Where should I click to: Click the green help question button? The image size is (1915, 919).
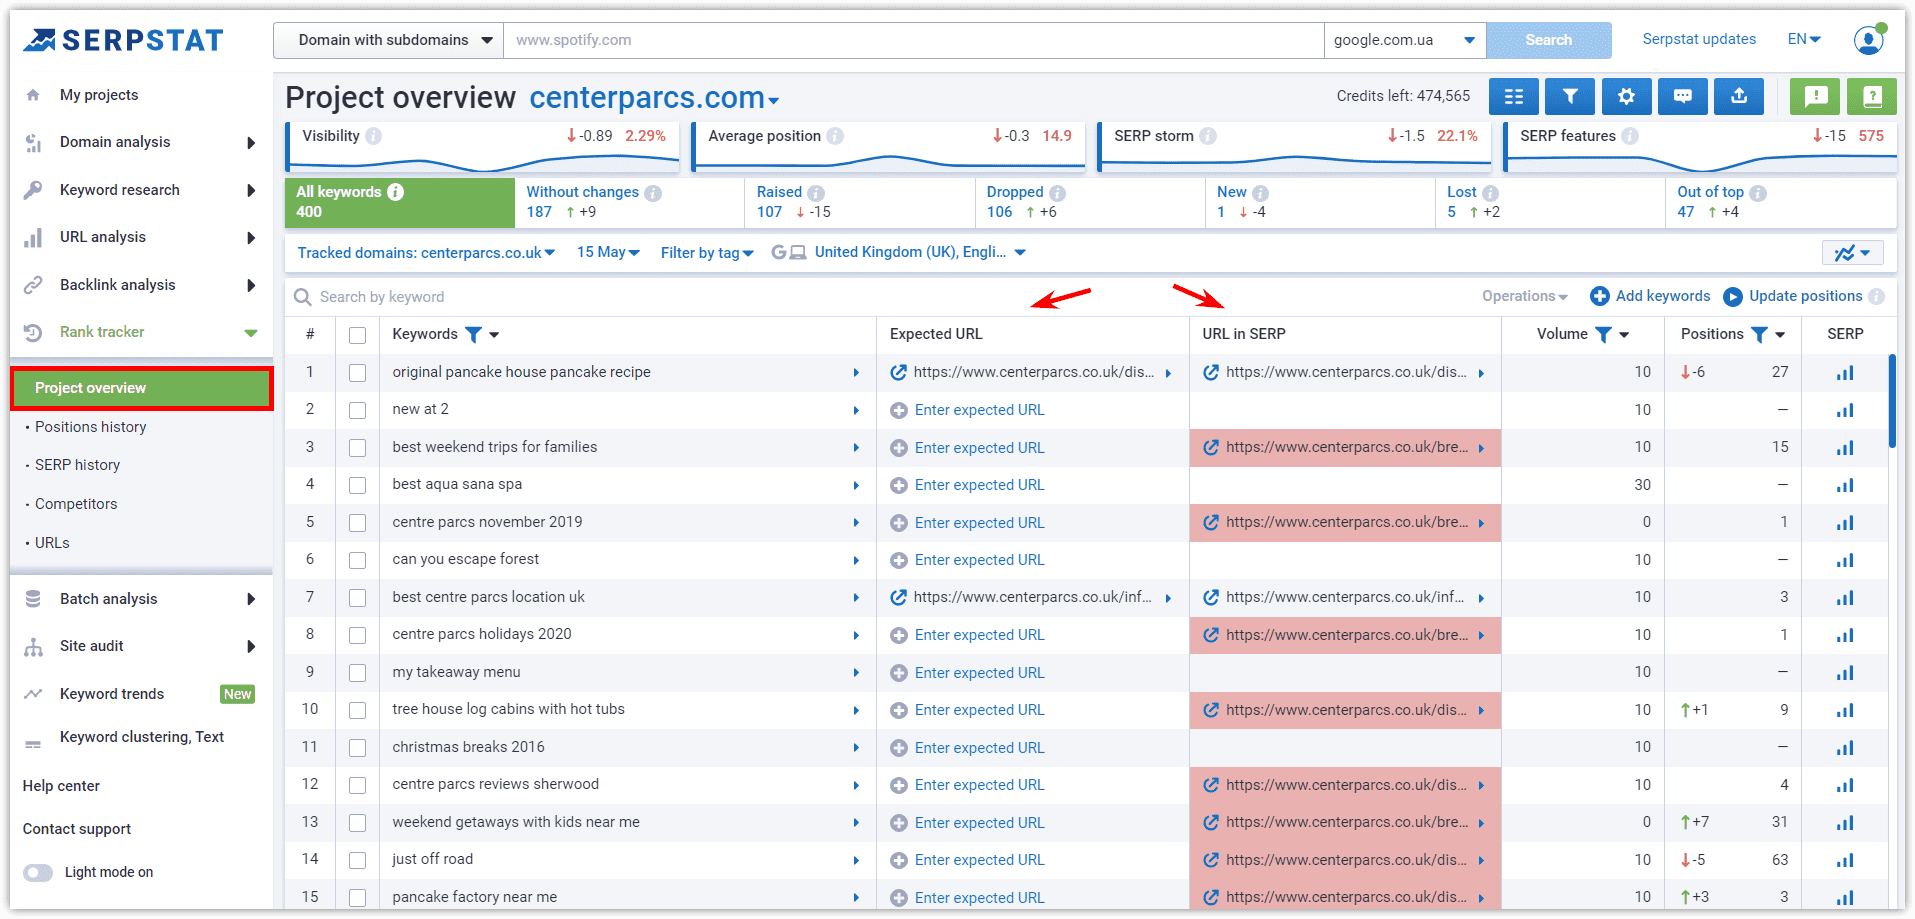[x=1872, y=96]
